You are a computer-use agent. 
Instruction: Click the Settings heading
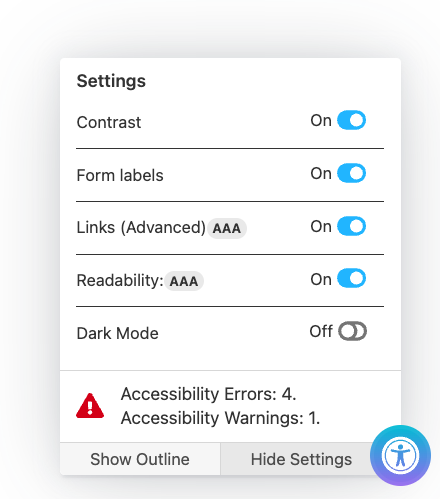(x=111, y=81)
